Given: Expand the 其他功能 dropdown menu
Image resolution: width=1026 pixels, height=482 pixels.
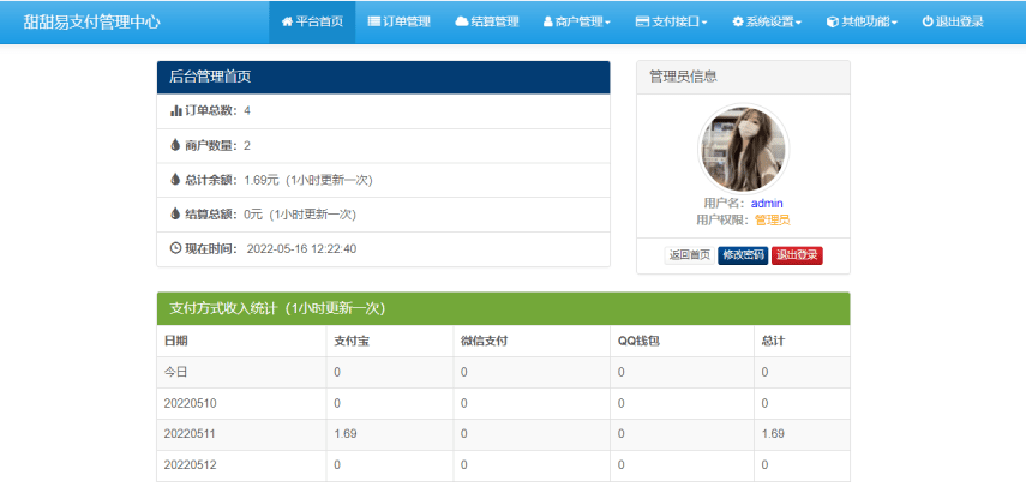Looking at the screenshot, I should [x=862, y=22].
